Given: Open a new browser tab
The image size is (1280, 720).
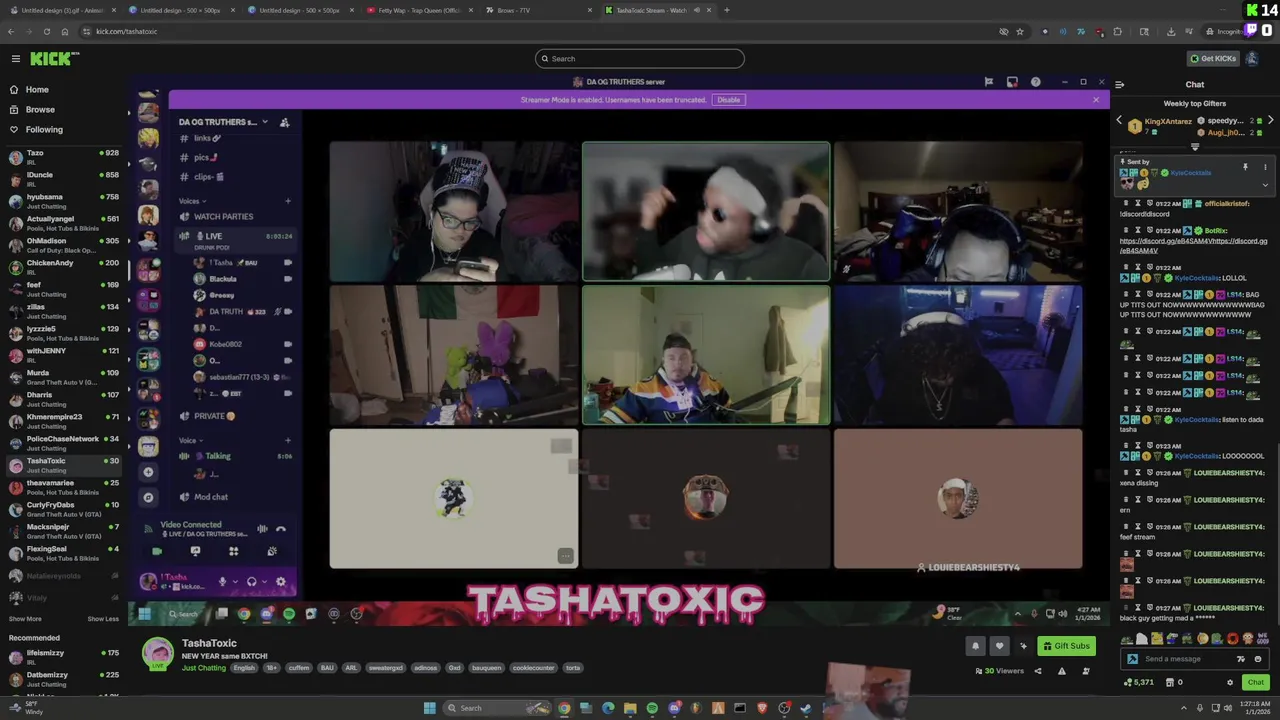Looking at the screenshot, I should click(x=727, y=10).
